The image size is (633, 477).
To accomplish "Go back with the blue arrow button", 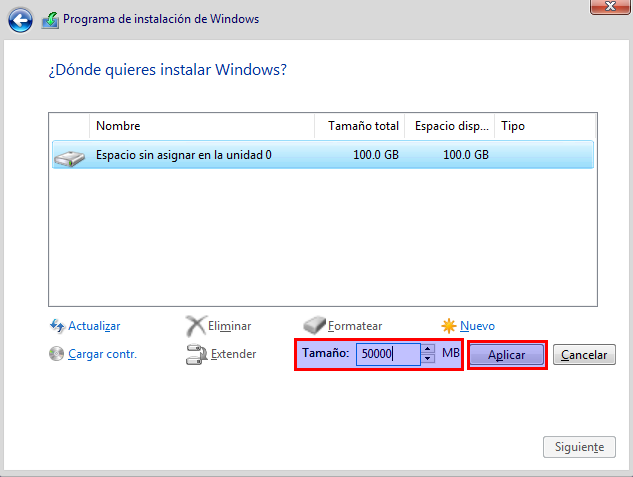I will [x=20, y=20].
